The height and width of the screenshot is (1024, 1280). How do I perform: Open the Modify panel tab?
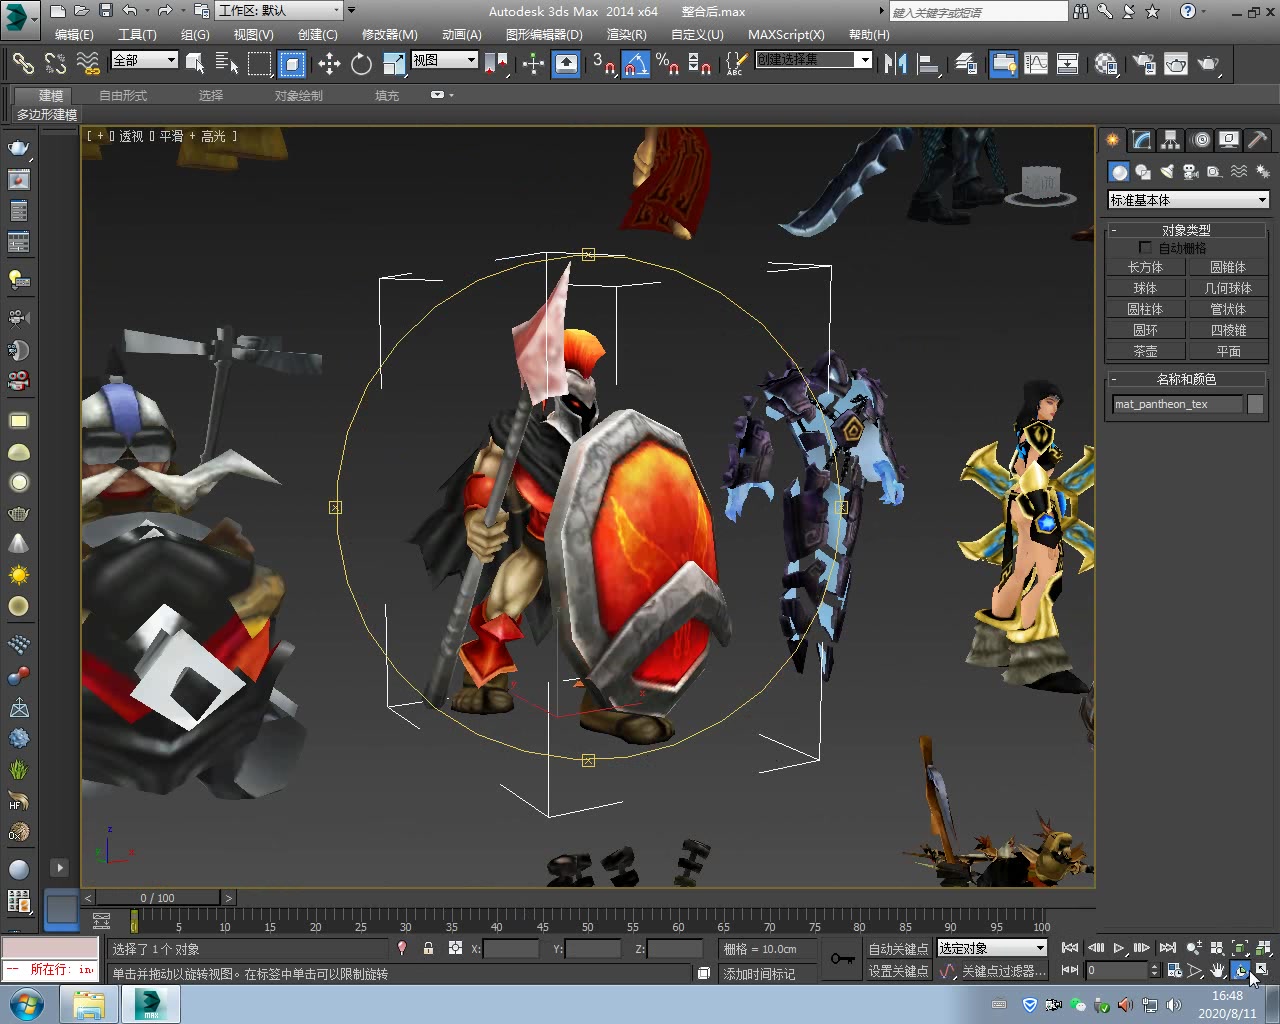pyautogui.click(x=1141, y=140)
